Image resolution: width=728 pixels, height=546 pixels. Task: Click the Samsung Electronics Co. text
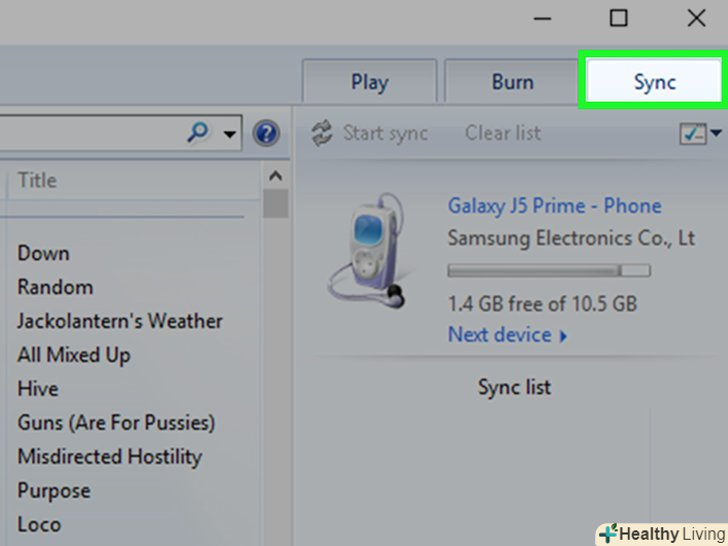(571, 238)
